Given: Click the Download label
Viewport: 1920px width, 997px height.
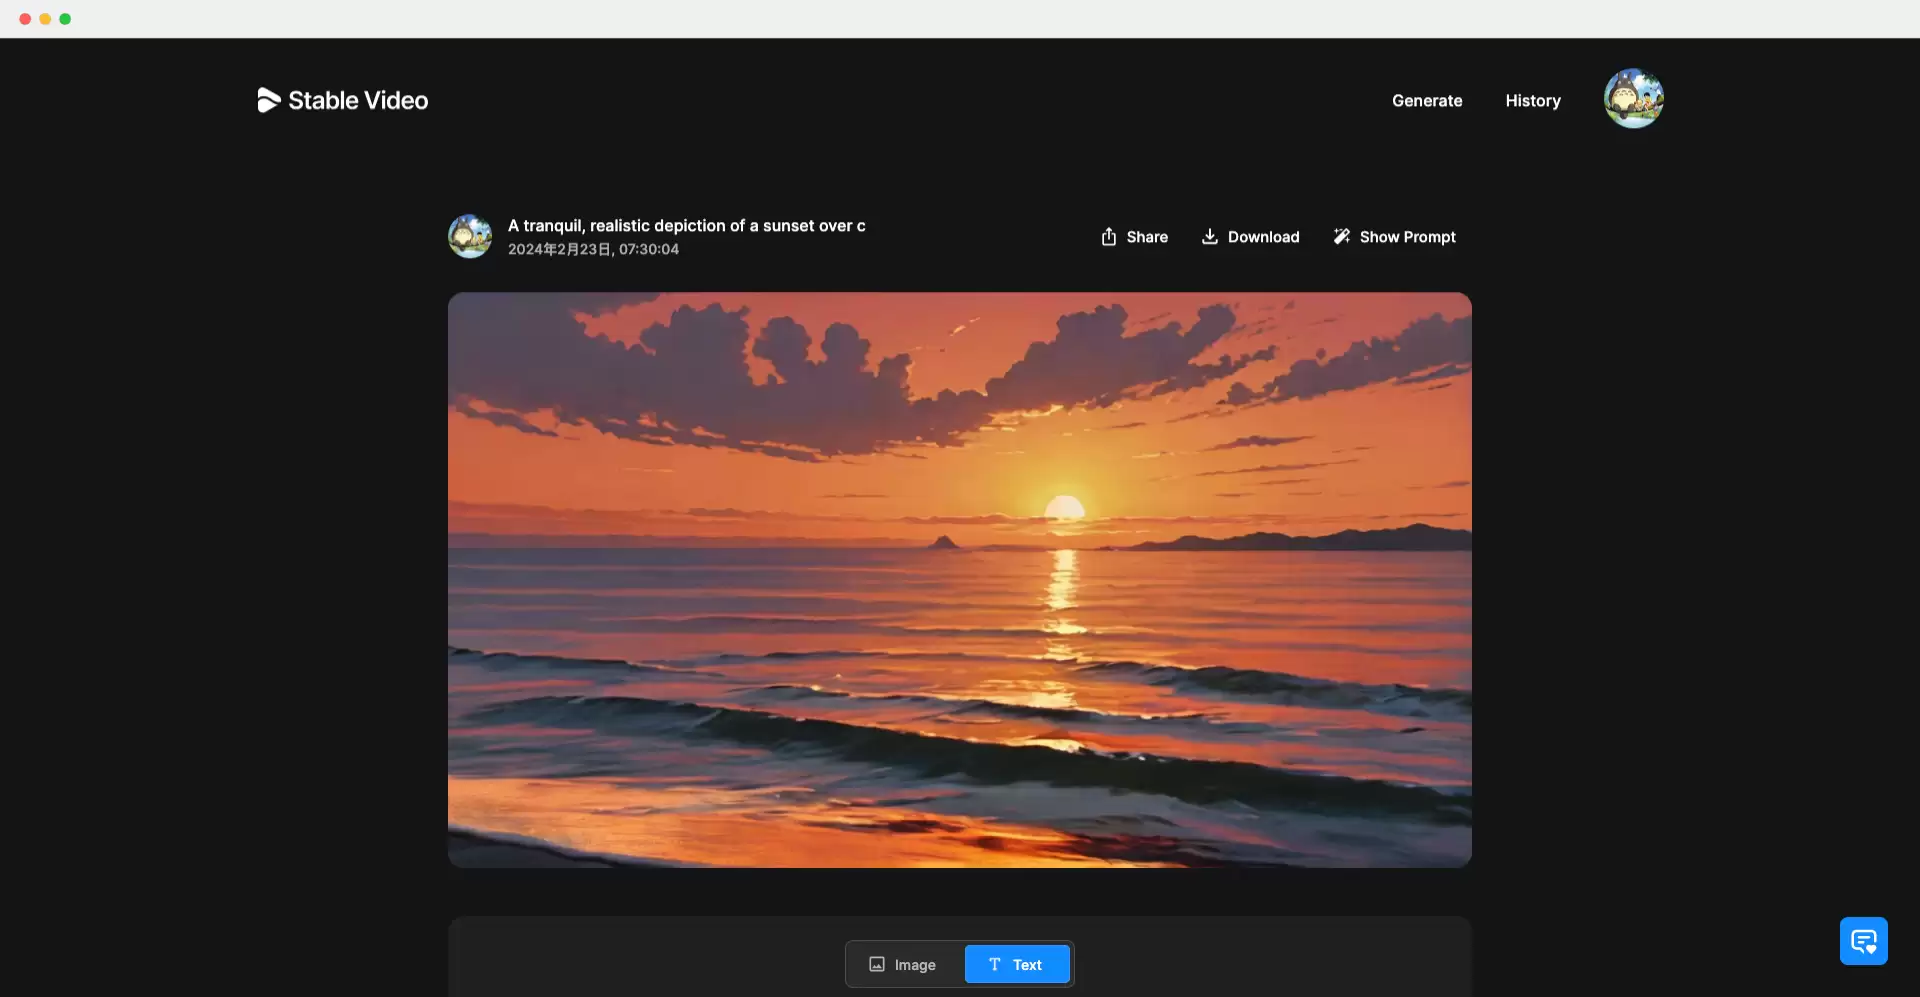Looking at the screenshot, I should click(x=1264, y=237).
